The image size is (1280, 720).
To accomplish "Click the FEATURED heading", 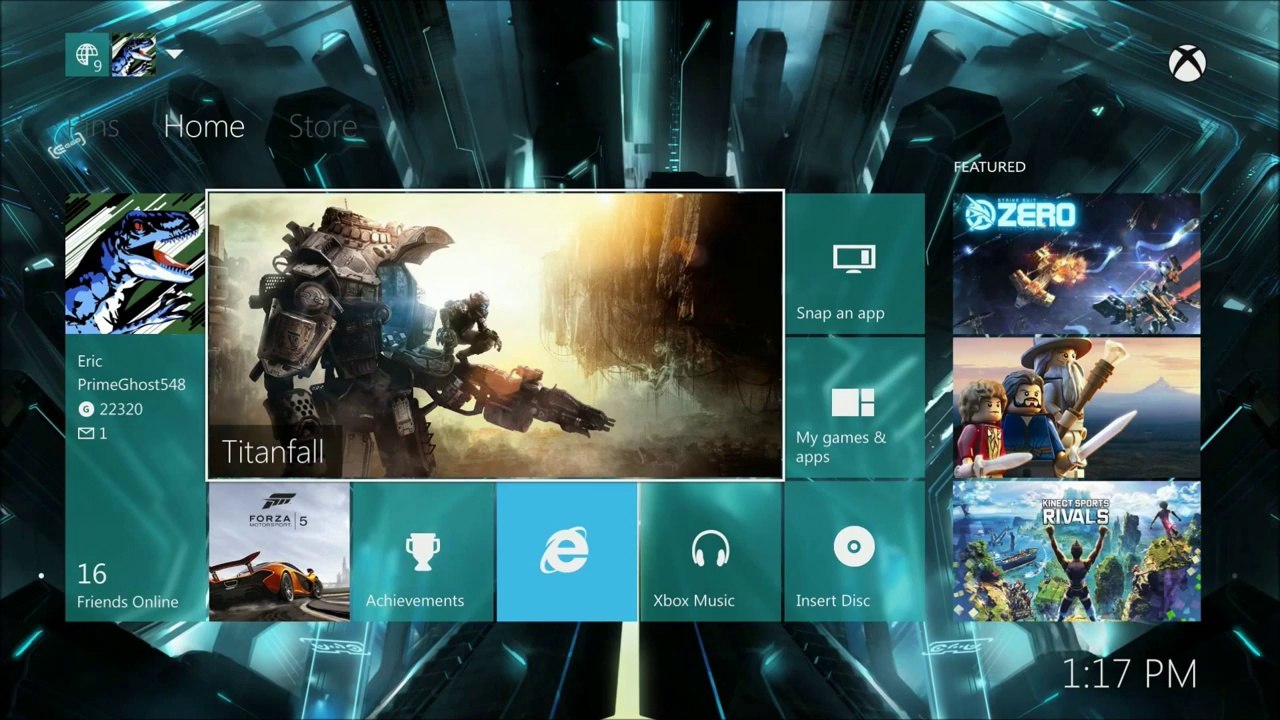I will click(x=989, y=167).
